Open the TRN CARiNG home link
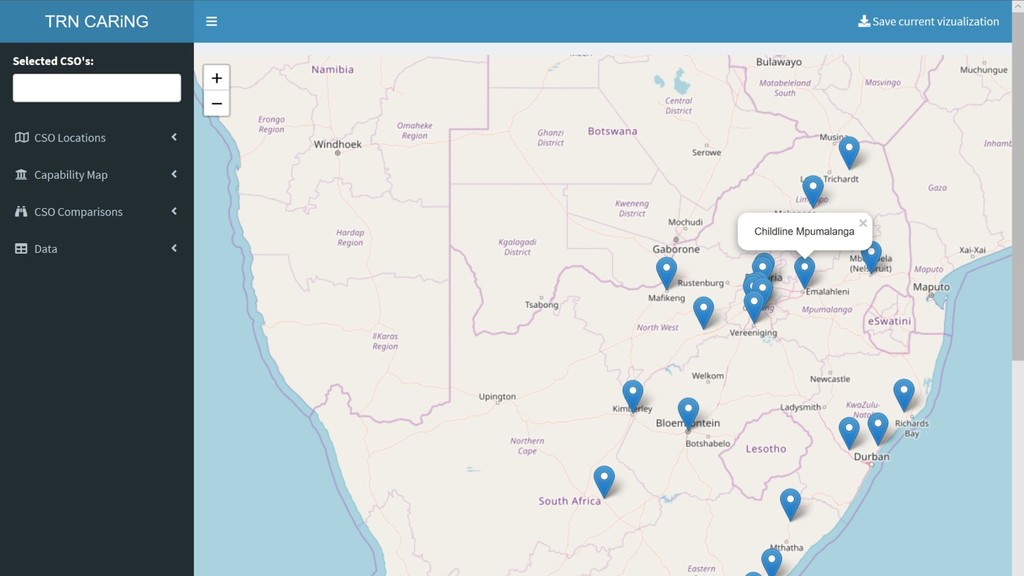This screenshot has height=576, width=1024. (x=97, y=22)
